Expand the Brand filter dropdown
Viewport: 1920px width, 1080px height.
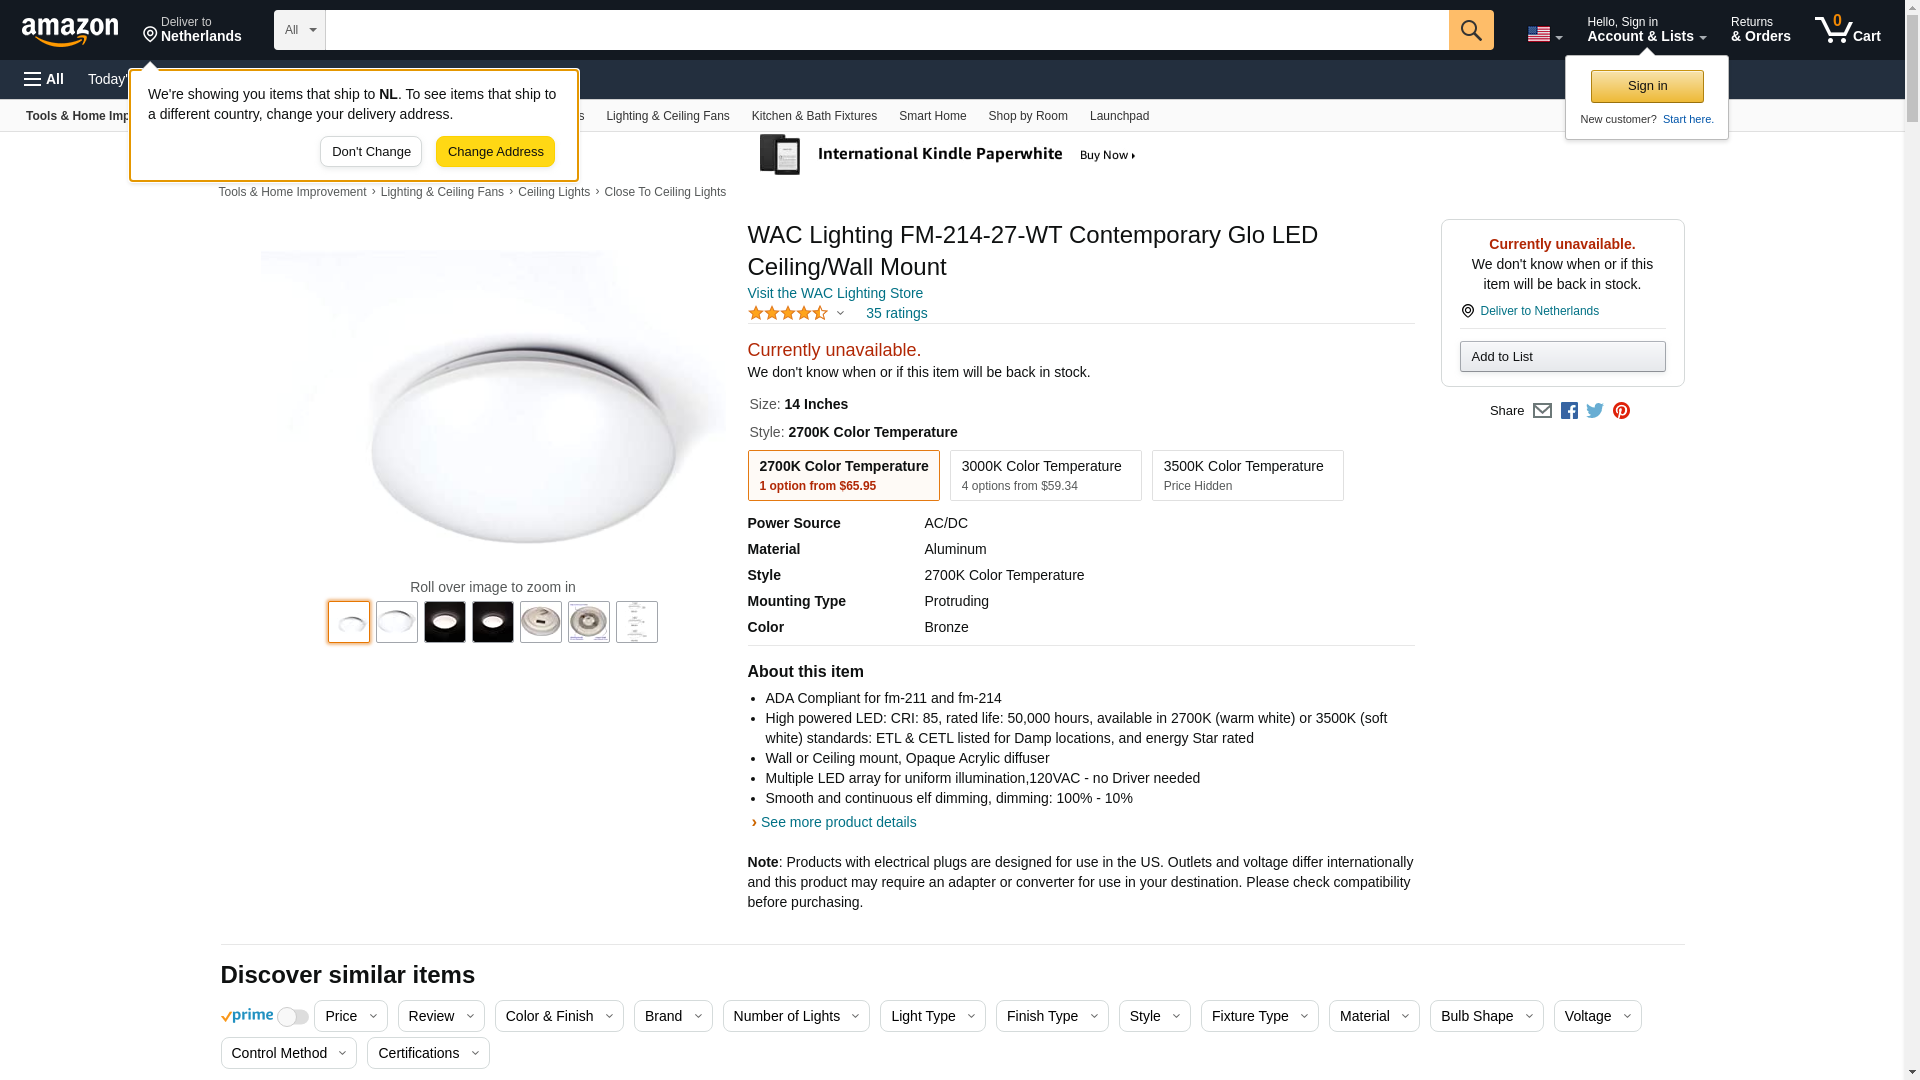point(672,1016)
